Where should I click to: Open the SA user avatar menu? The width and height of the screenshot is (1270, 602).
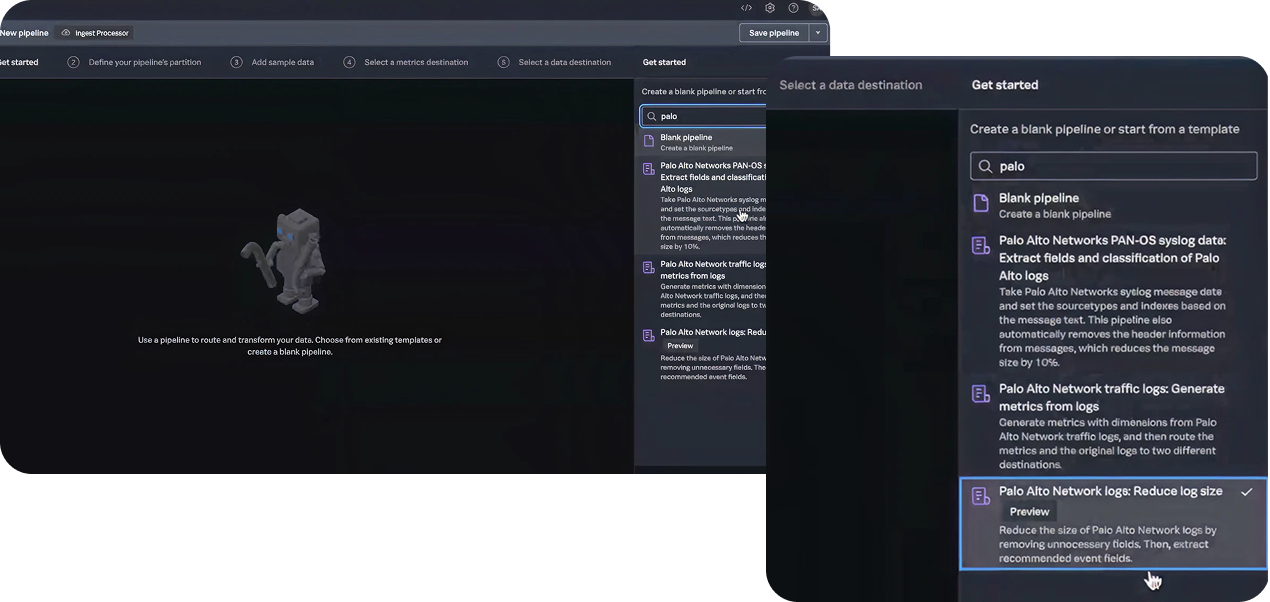click(817, 8)
